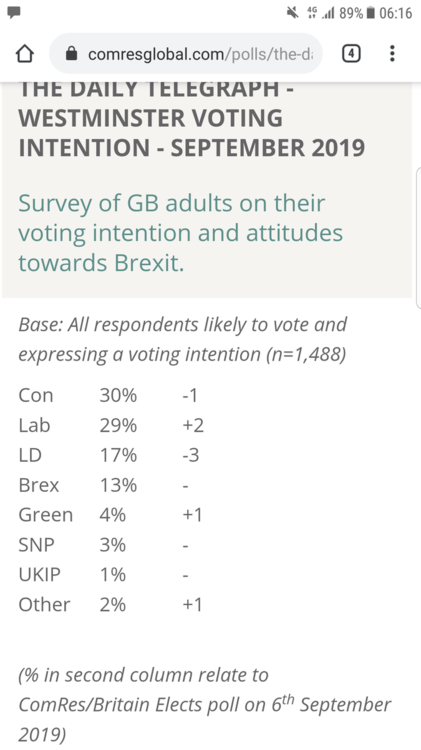
Task: Tap the base respondents note text
Action: click(x=182, y=340)
